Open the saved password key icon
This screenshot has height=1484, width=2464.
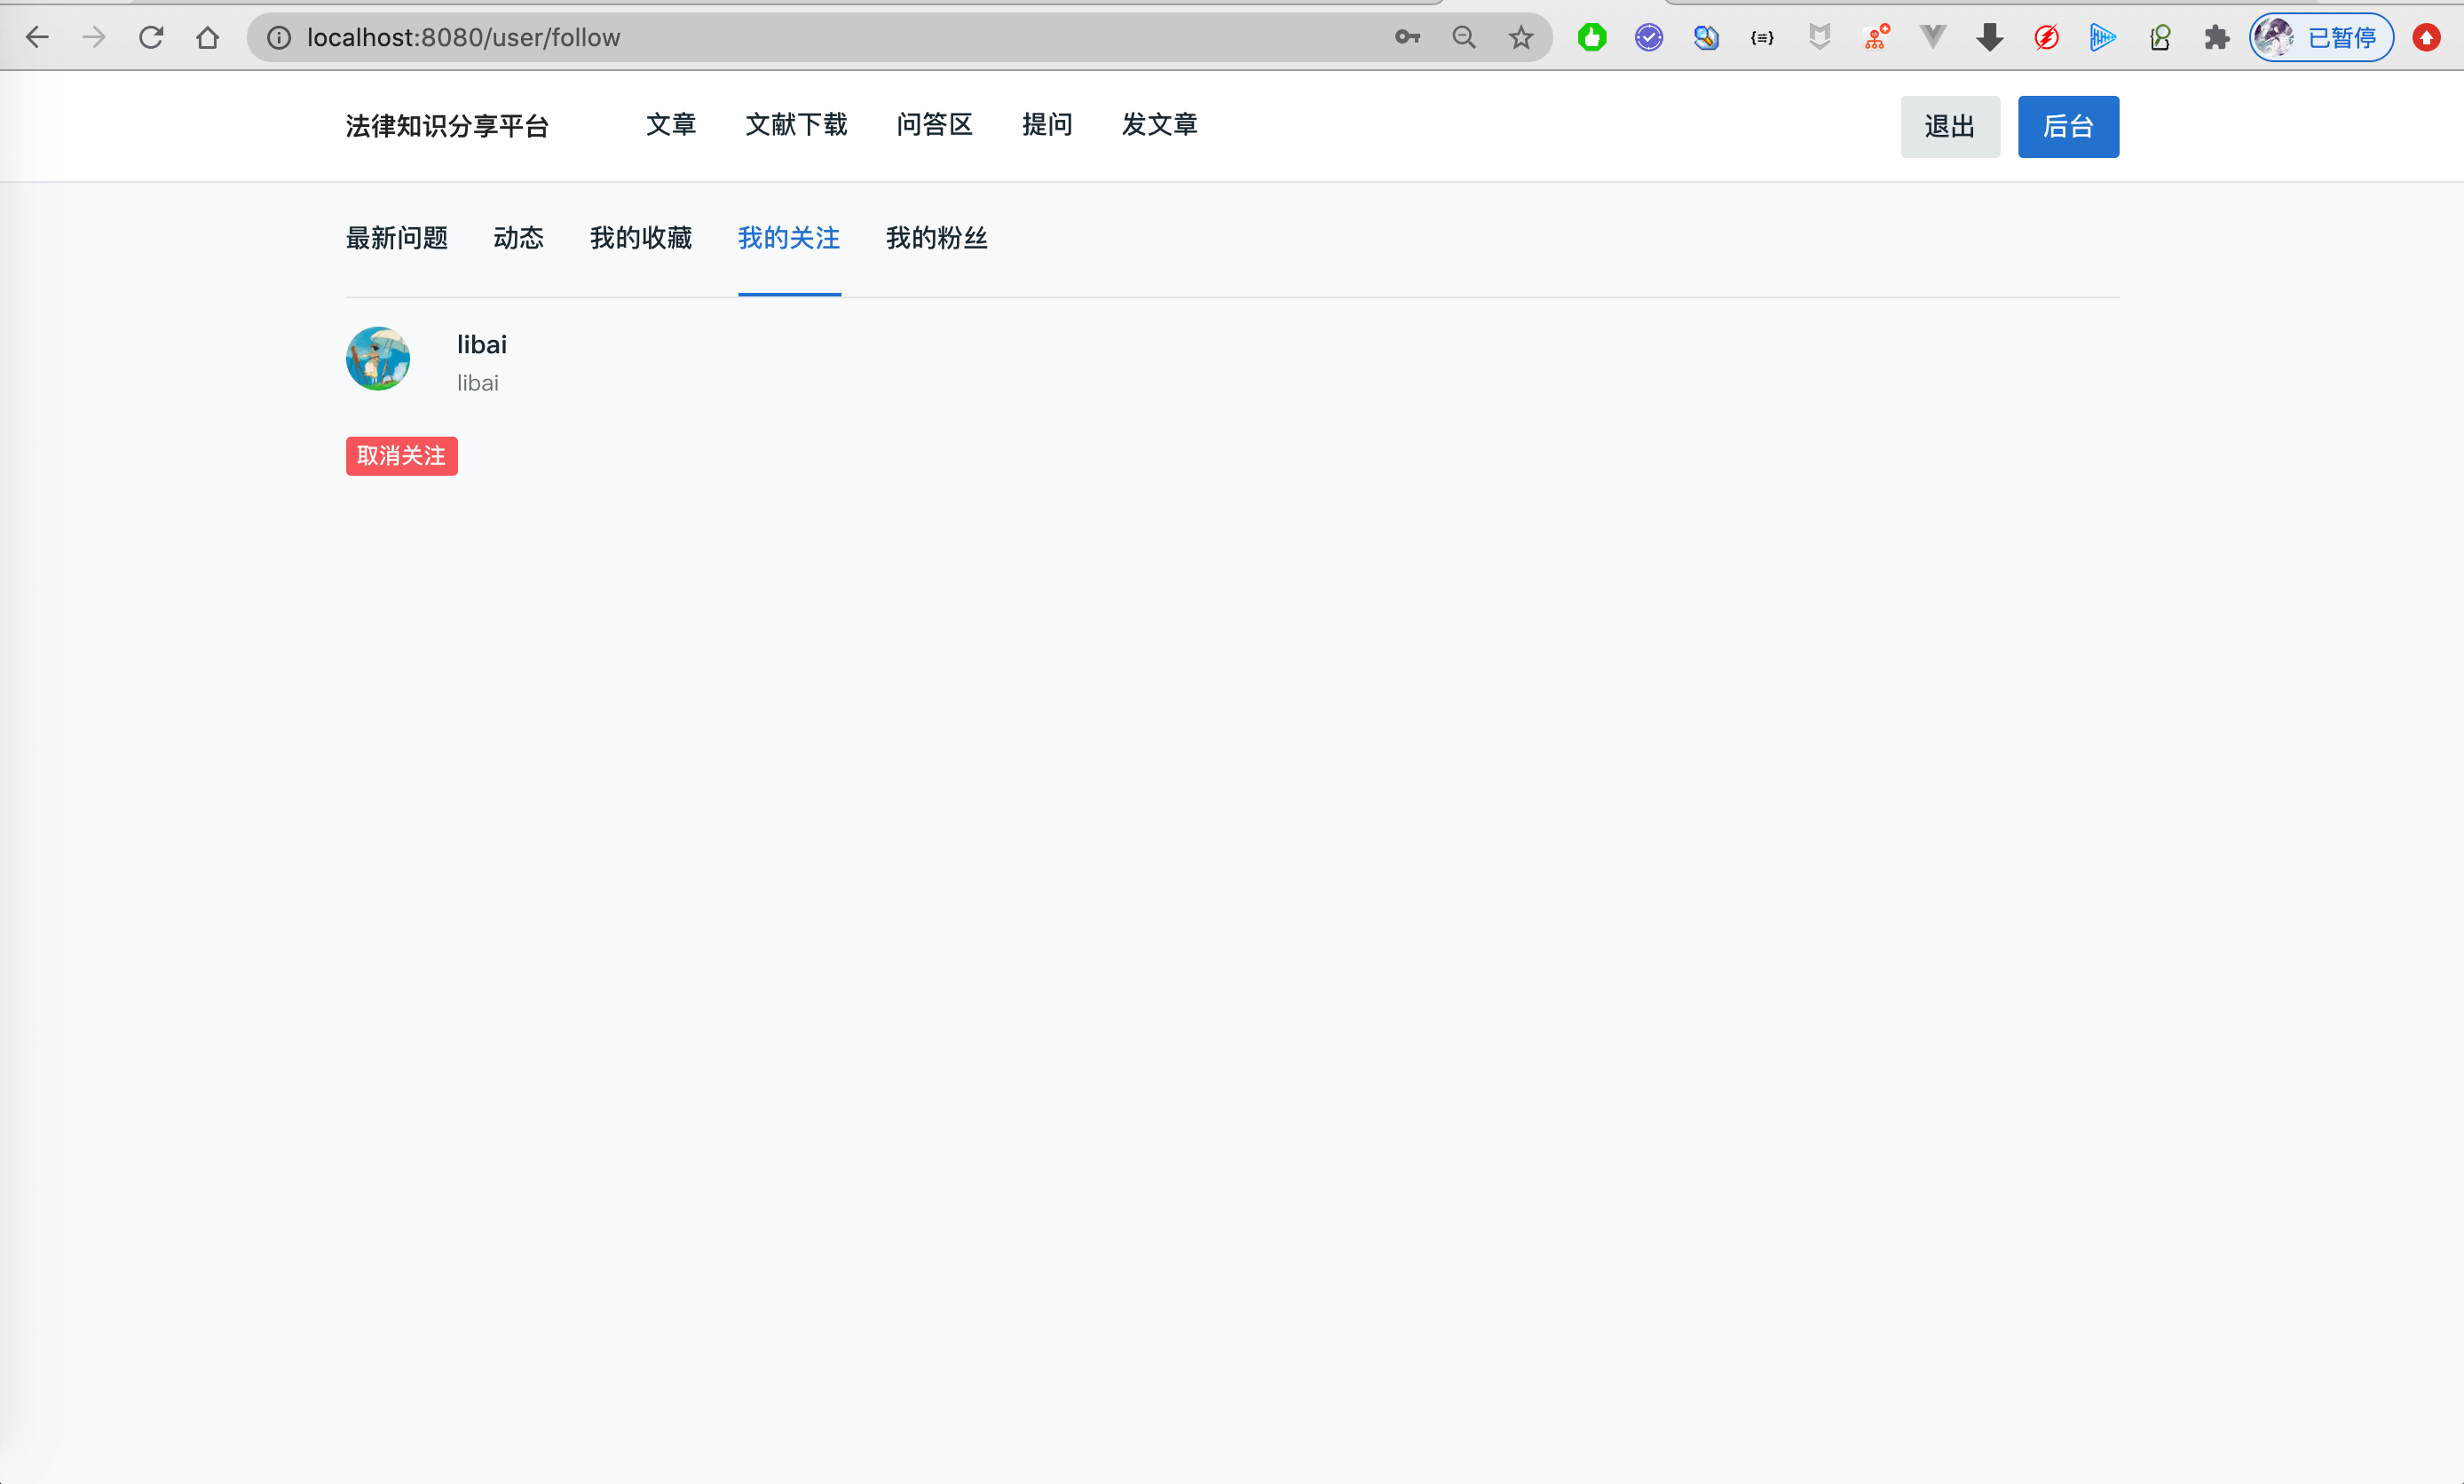1407,38
